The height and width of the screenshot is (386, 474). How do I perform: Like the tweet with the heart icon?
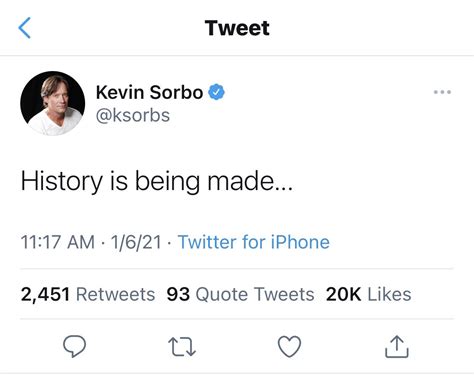coord(289,347)
